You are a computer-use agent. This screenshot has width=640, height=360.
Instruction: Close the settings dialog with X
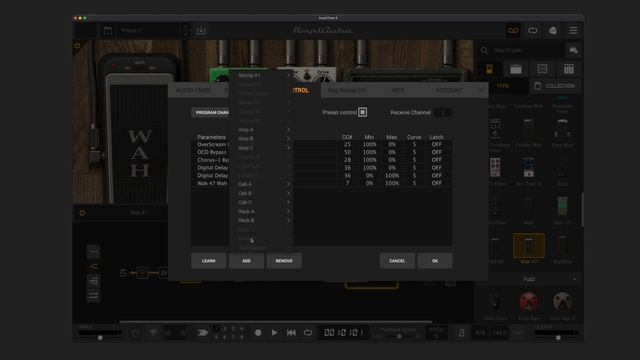coord(481,90)
